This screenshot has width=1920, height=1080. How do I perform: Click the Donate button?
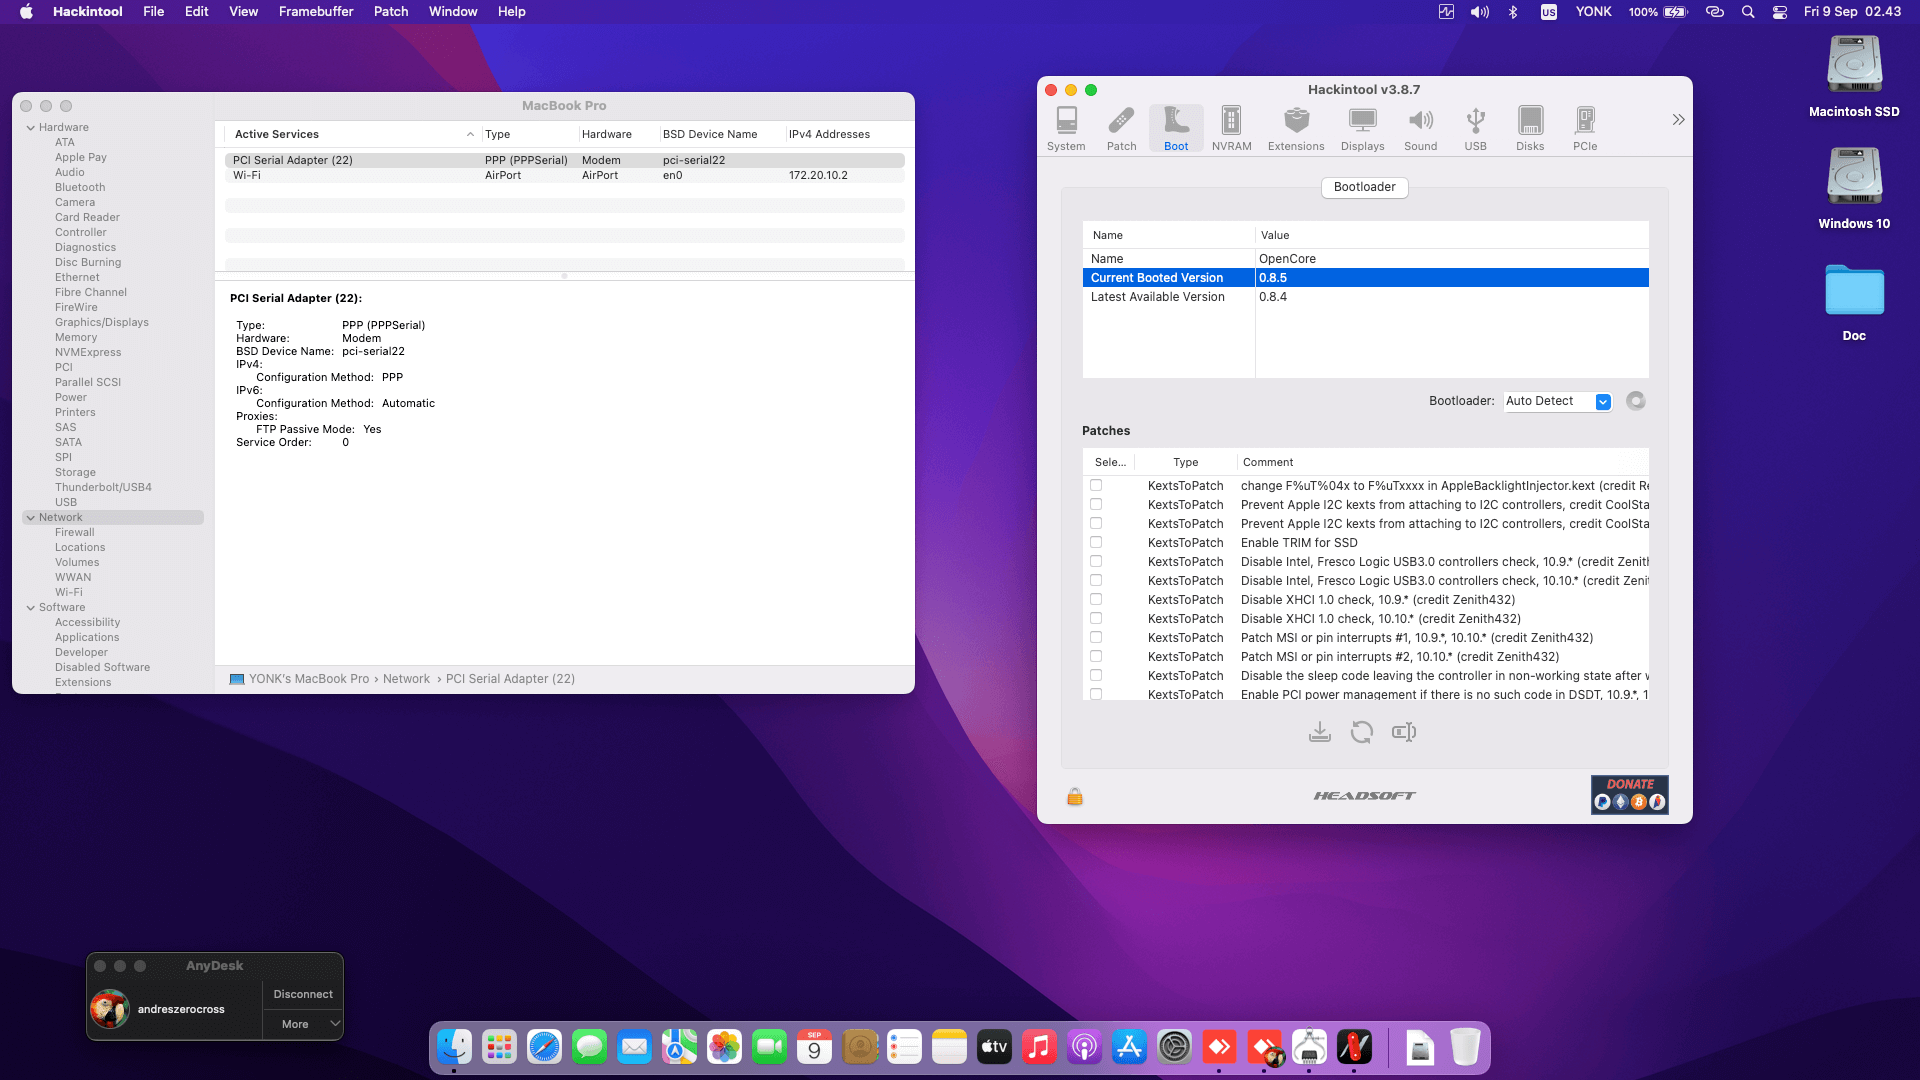point(1630,795)
